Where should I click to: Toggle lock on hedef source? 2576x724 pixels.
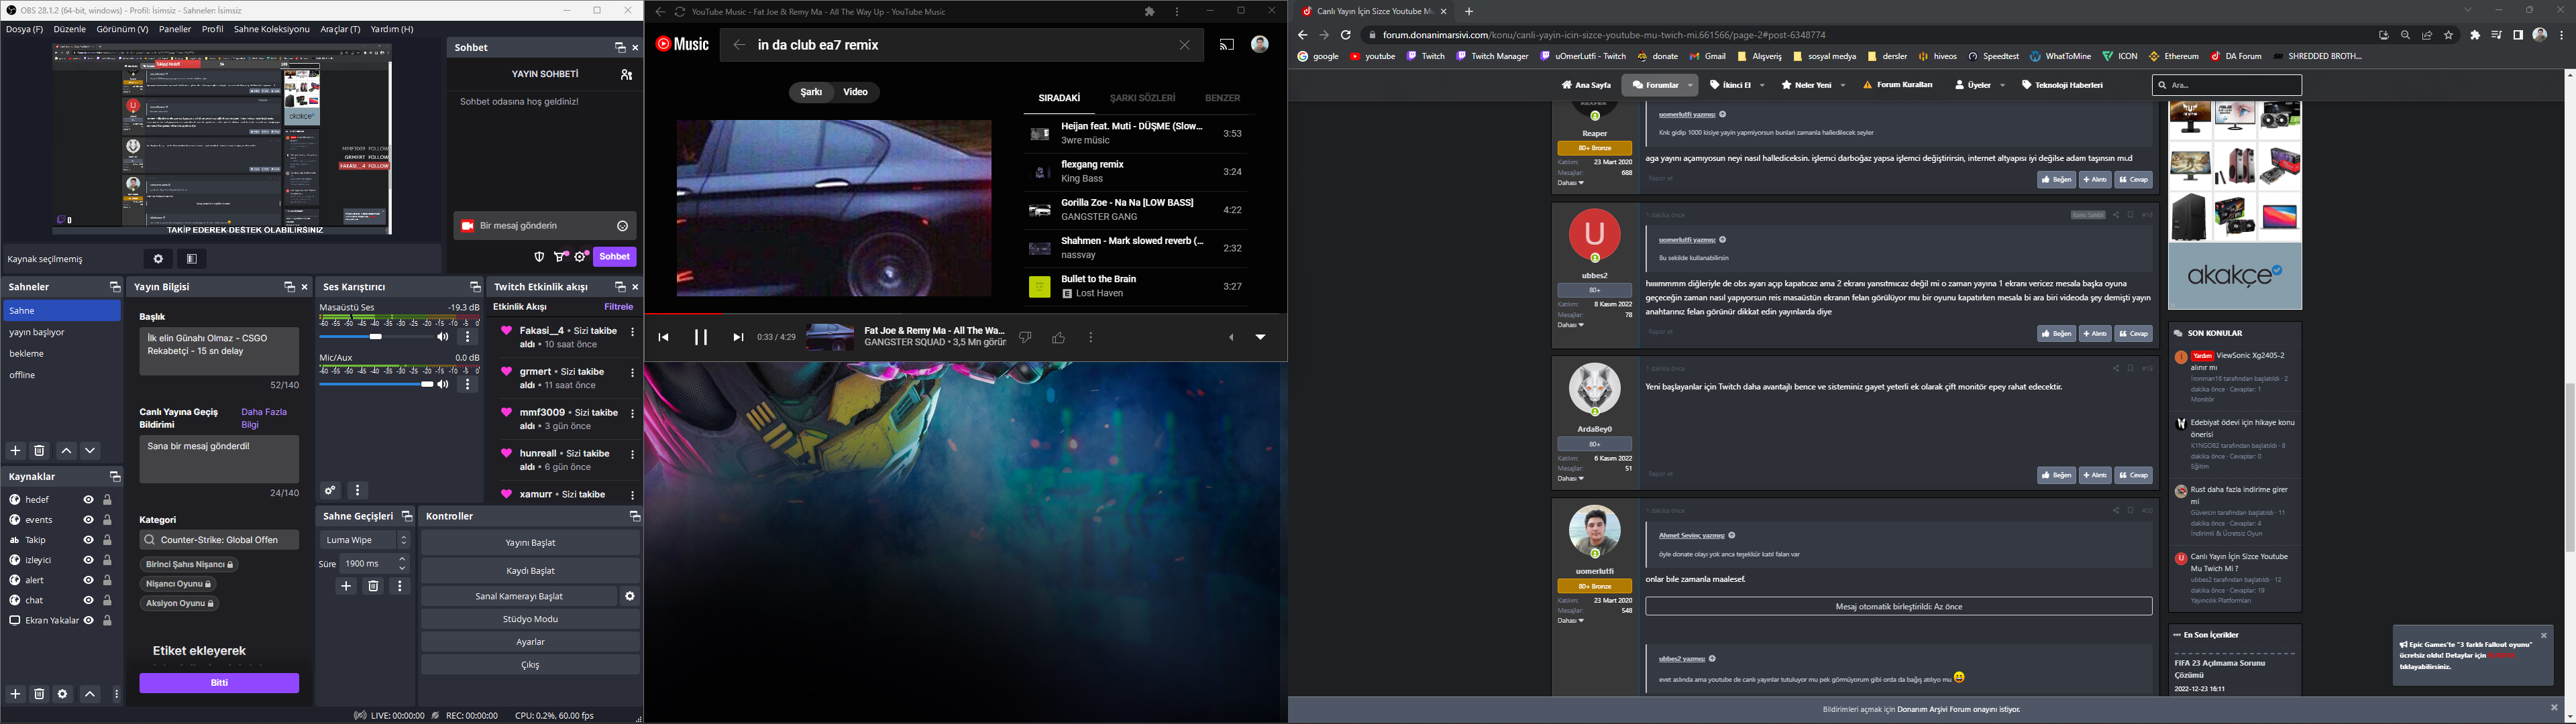108,500
